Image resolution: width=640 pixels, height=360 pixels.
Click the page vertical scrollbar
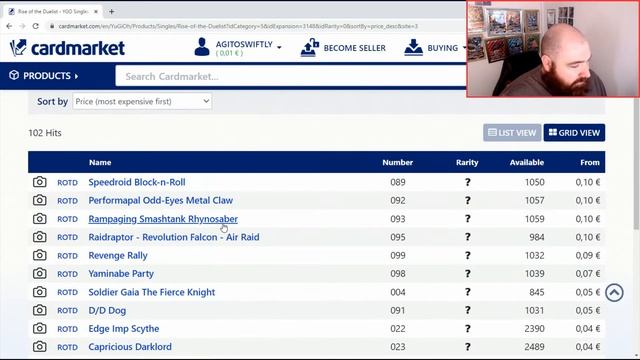(636, 163)
